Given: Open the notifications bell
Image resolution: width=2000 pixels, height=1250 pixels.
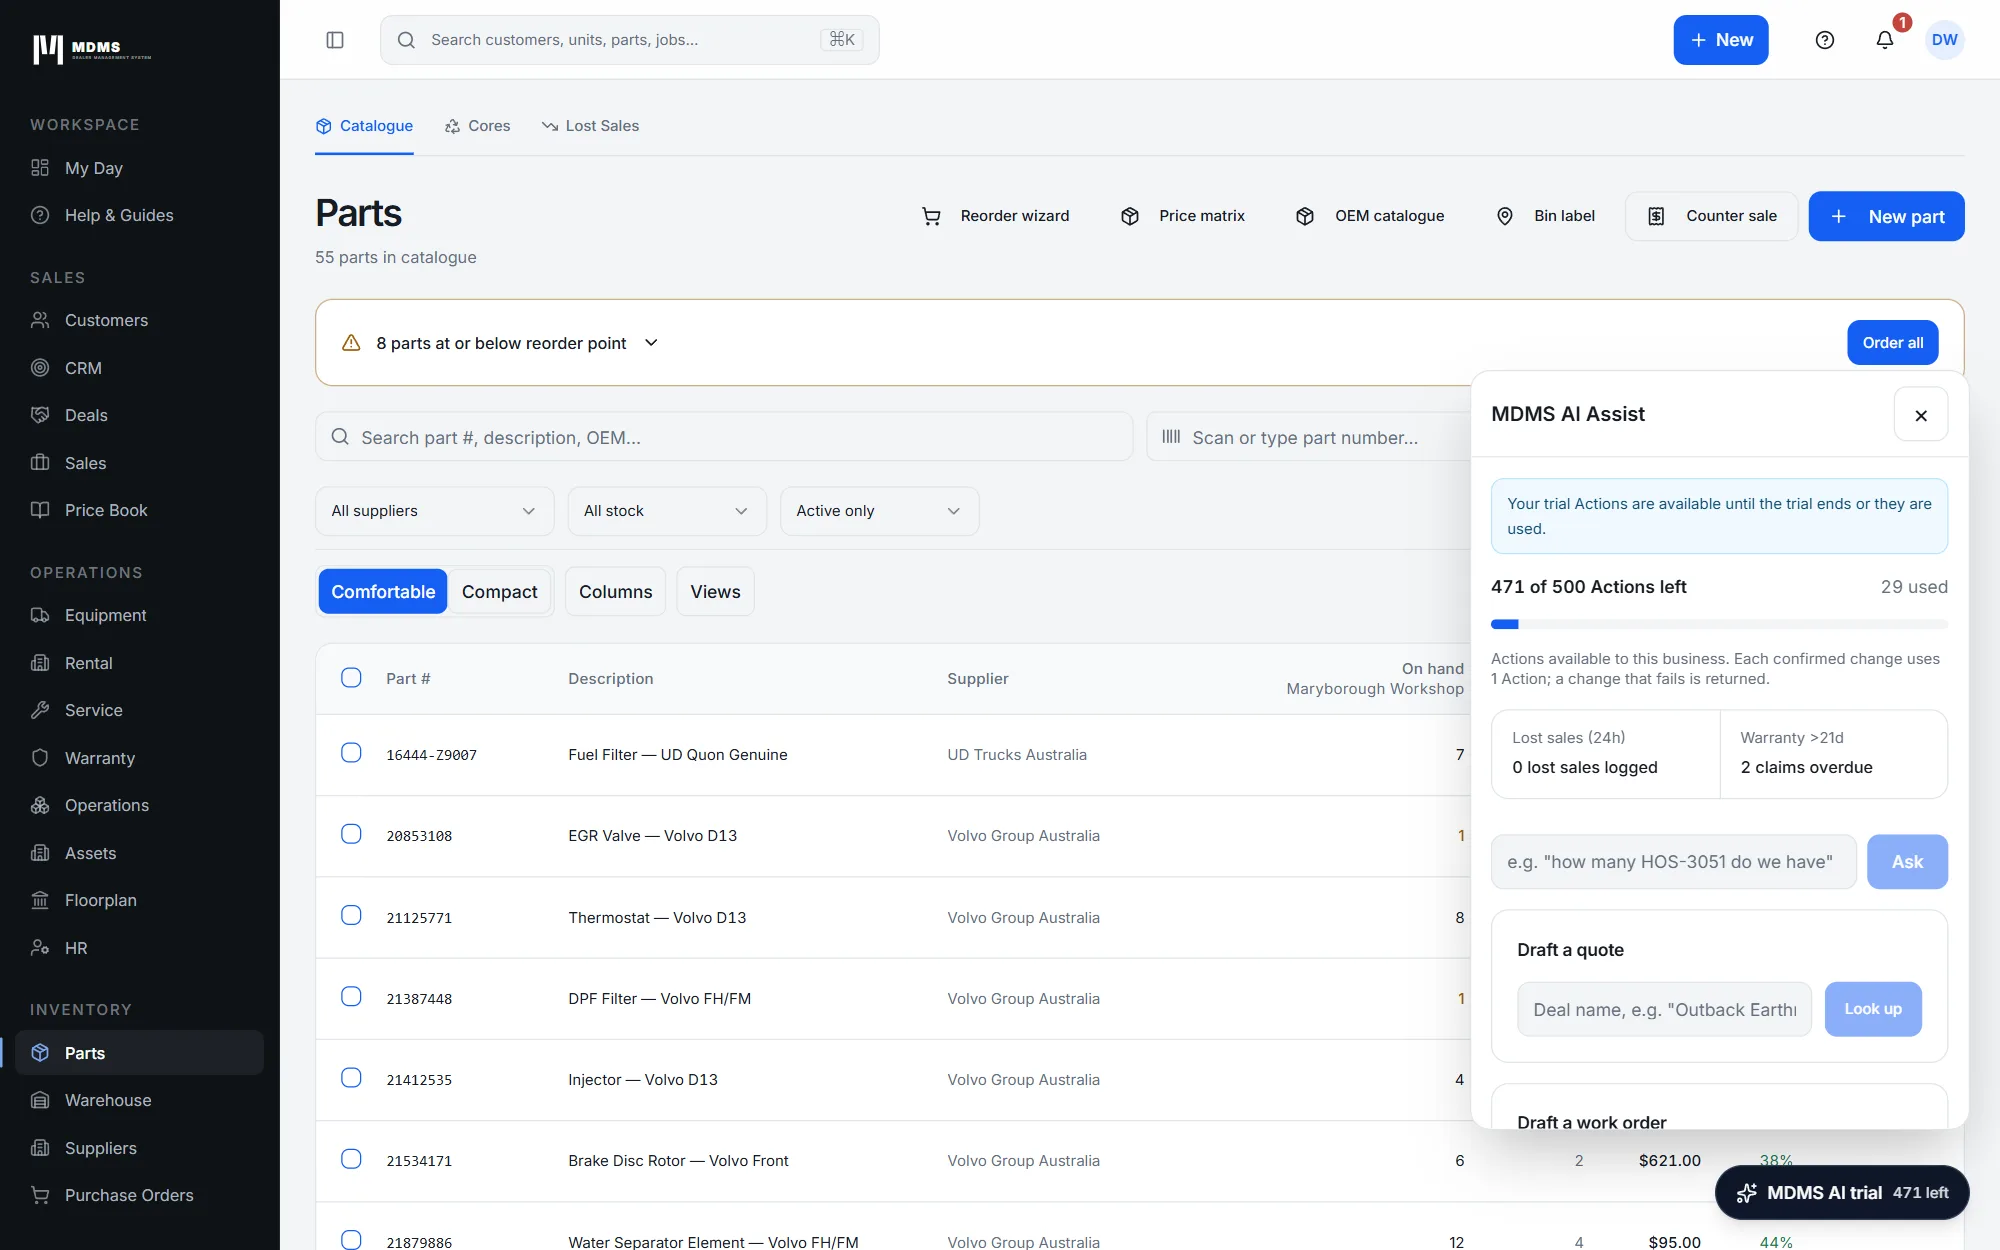Looking at the screenshot, I should (1885, 40).
